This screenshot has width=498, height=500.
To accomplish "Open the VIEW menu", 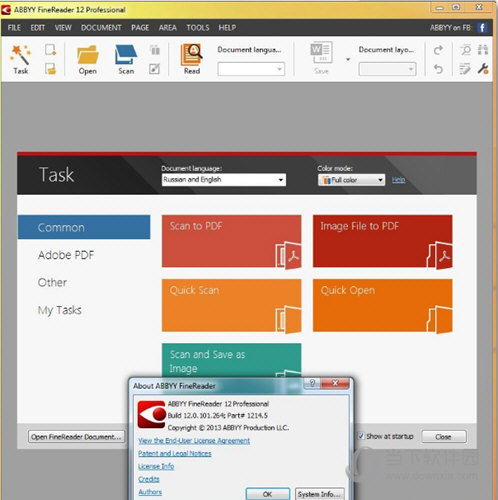I will [63, 28].
